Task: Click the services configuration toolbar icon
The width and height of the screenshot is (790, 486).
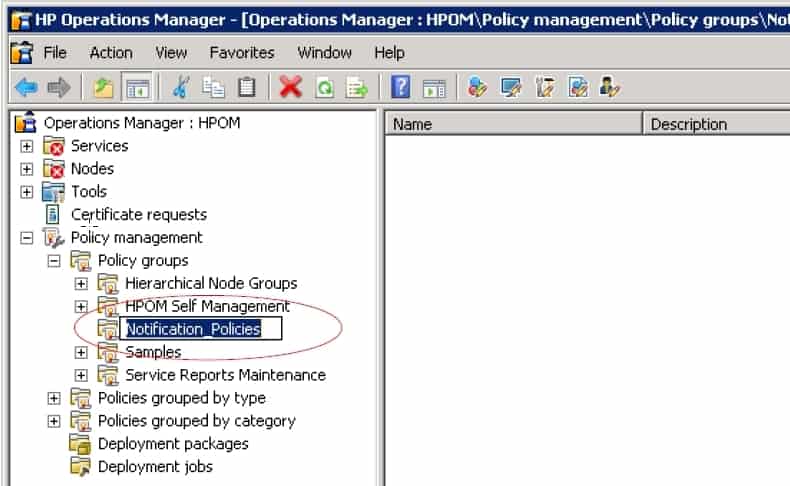Action: (x=477, y=87)
